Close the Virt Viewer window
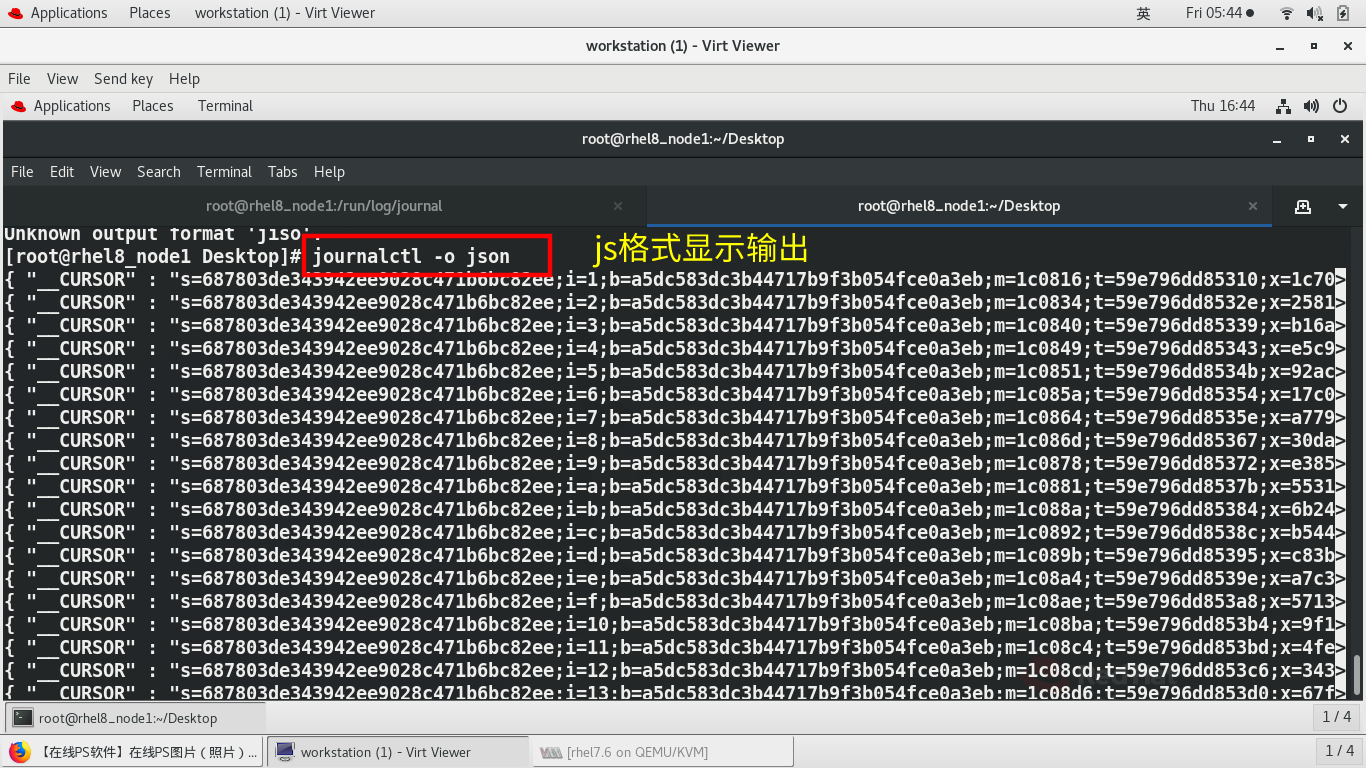The height and width of the screenshot is (768, 1366). tap(1347, 46)
